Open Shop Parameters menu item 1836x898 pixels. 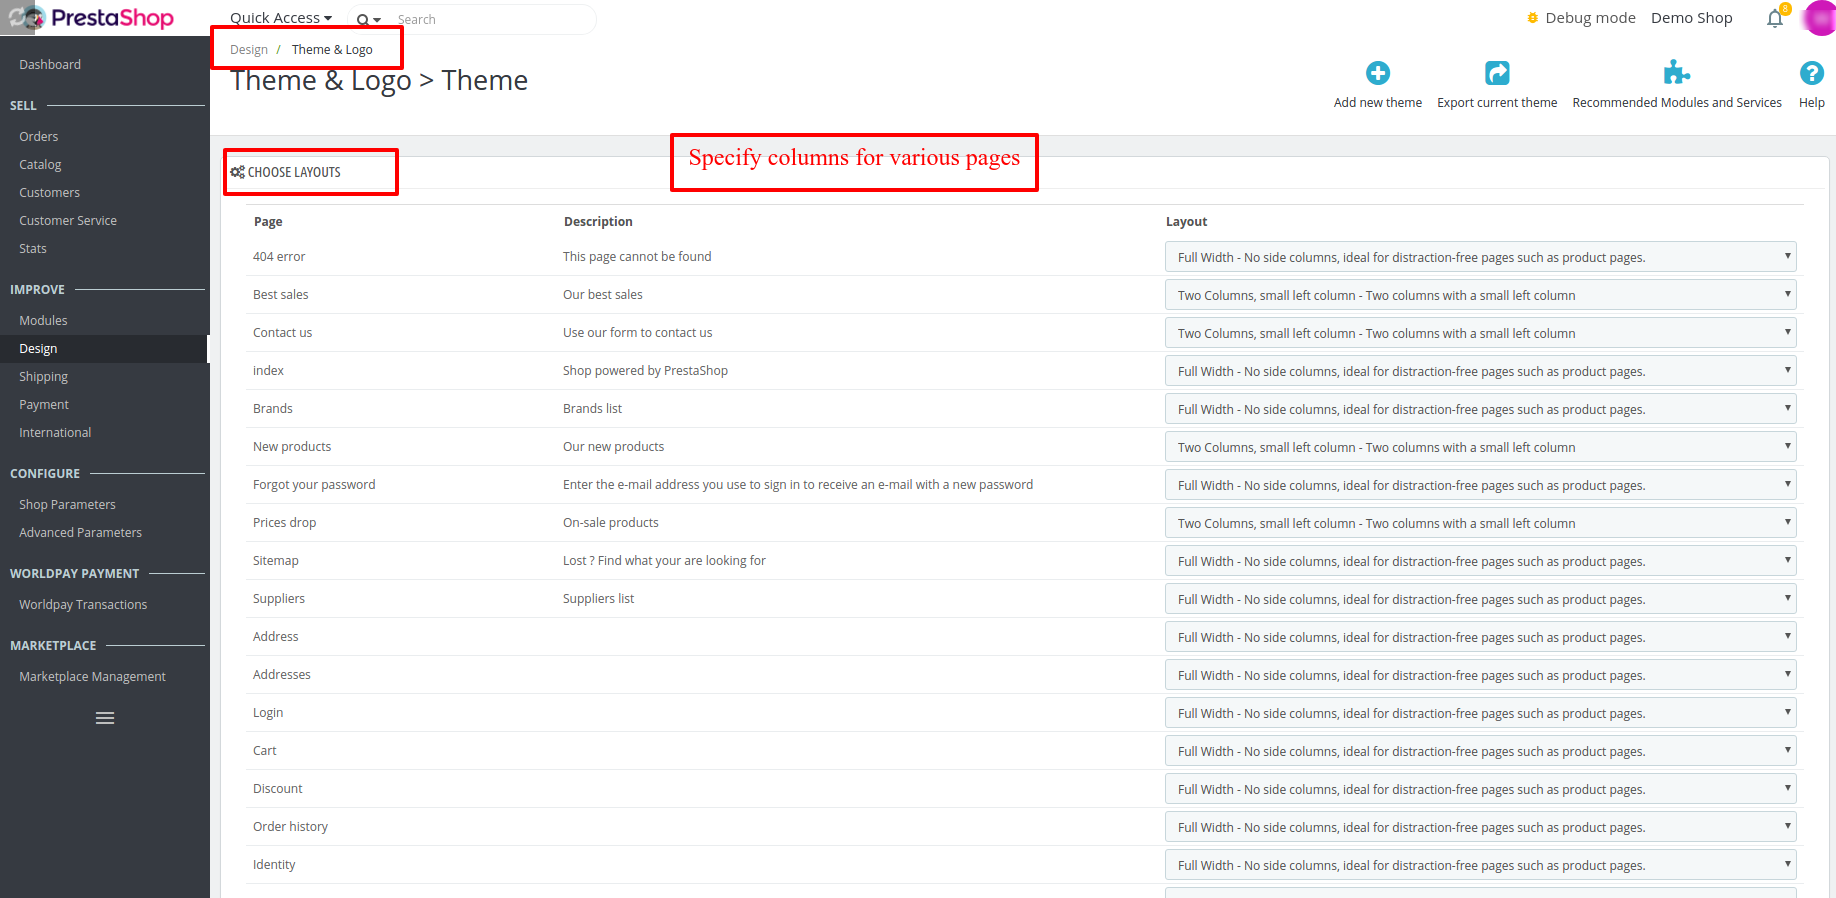[67, 504]
